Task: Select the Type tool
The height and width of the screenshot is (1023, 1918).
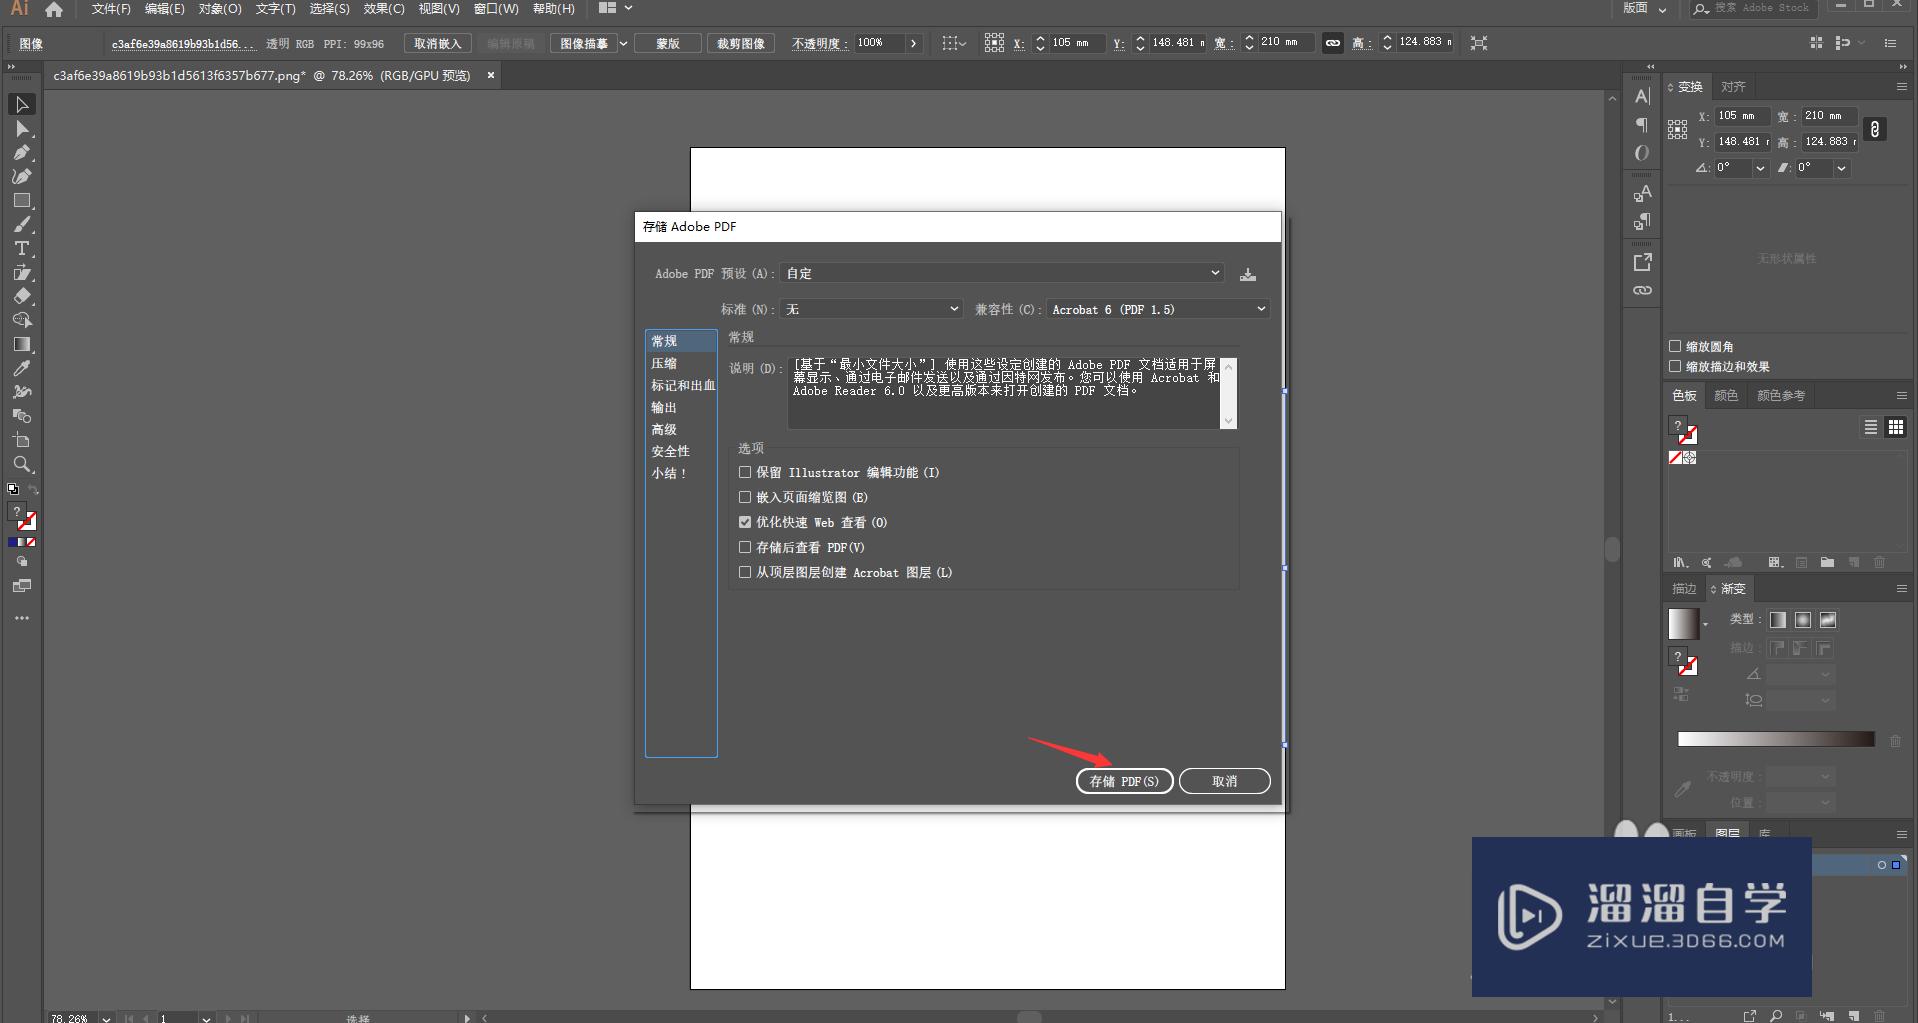Action: tap(22, 248)
